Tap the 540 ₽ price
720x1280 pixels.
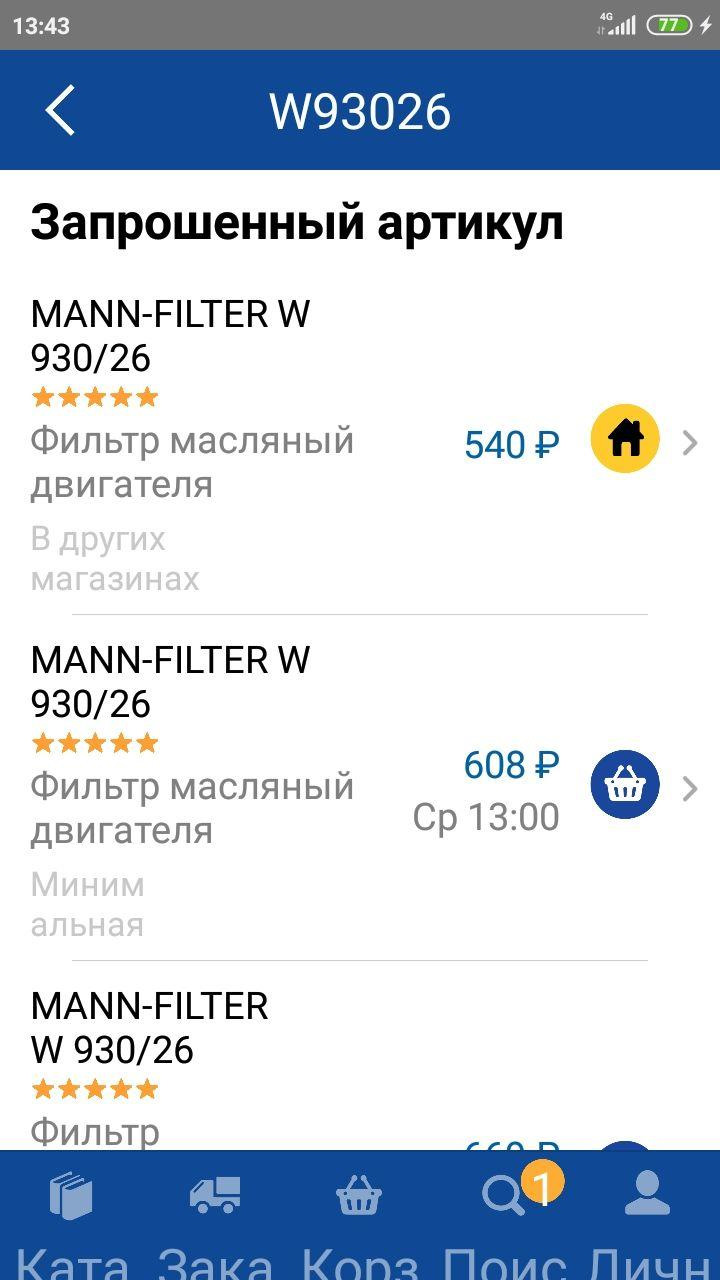pyautogui.click(x=511, y=445)
